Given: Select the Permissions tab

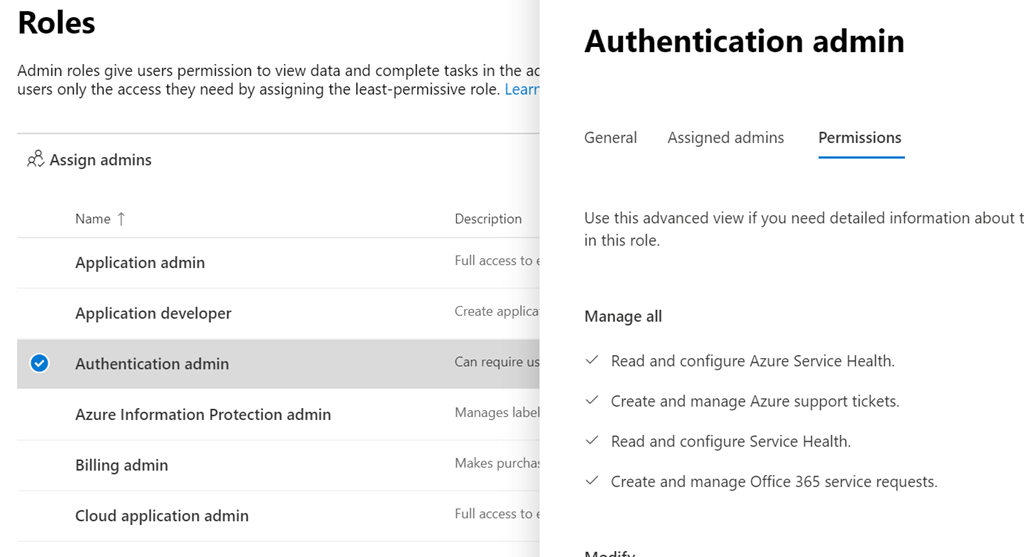Looking at the screenshot, I should 859,138.
